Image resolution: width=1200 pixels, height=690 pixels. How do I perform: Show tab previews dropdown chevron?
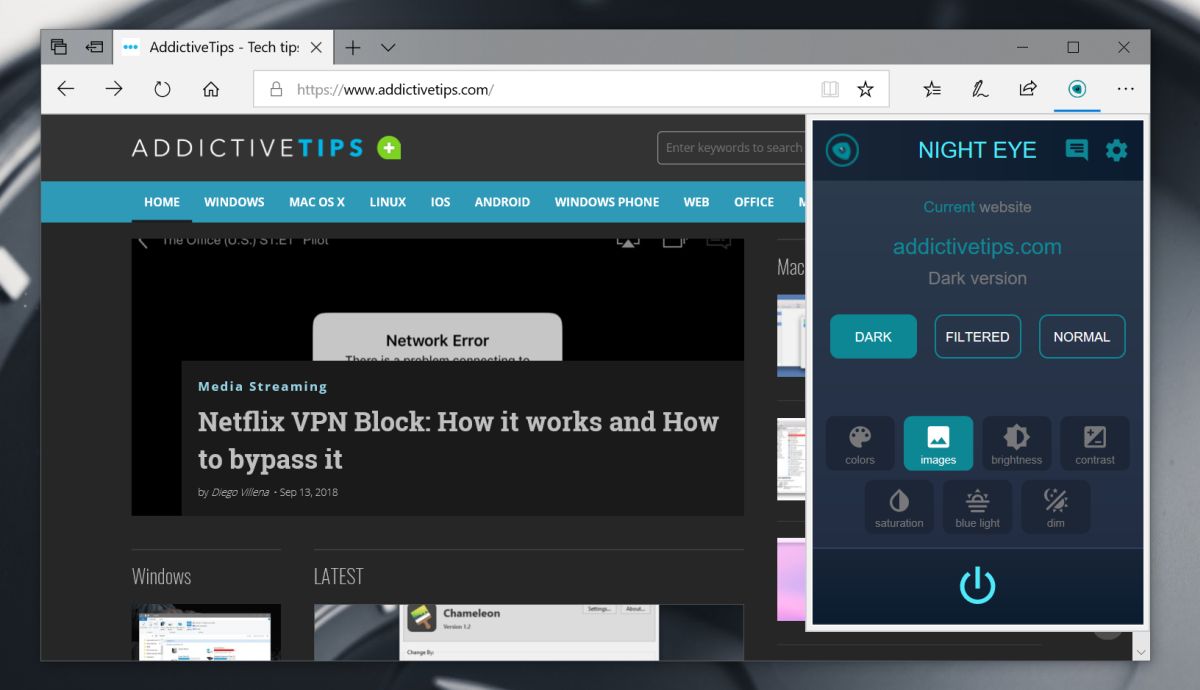pos(388,47)
